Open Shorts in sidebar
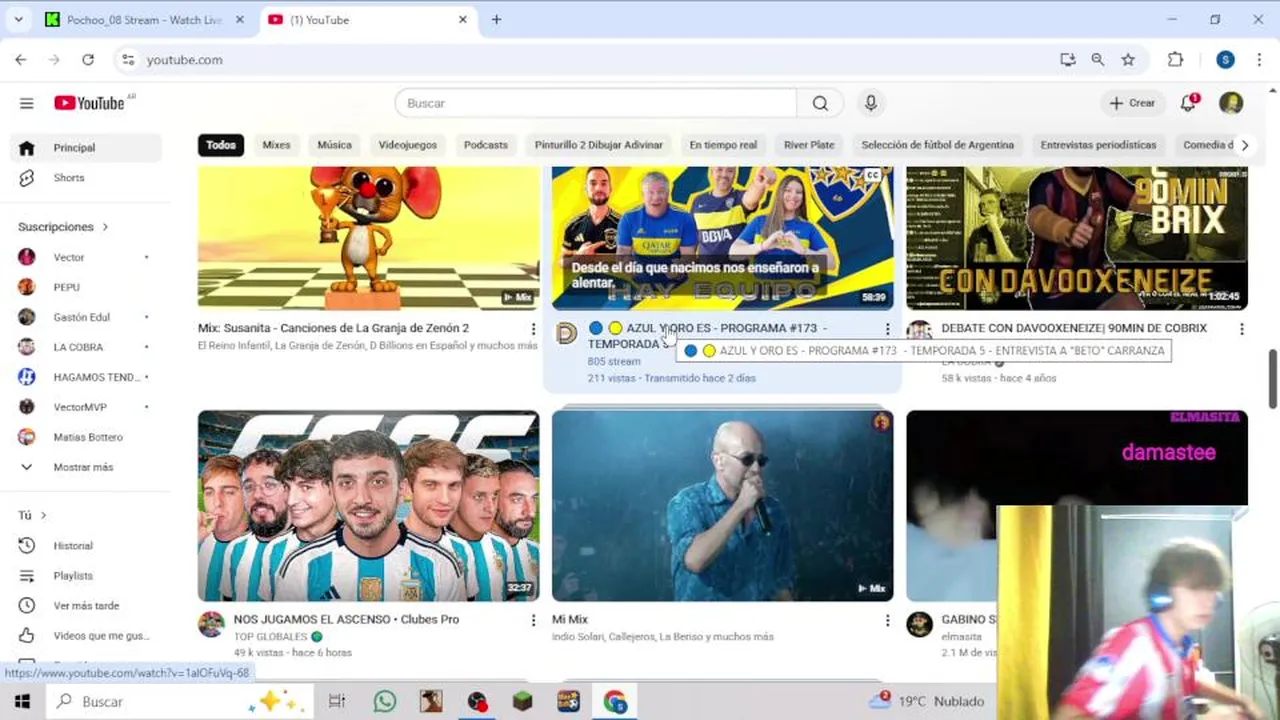Screen dimensions: 1280x720 tap(87, 177)
